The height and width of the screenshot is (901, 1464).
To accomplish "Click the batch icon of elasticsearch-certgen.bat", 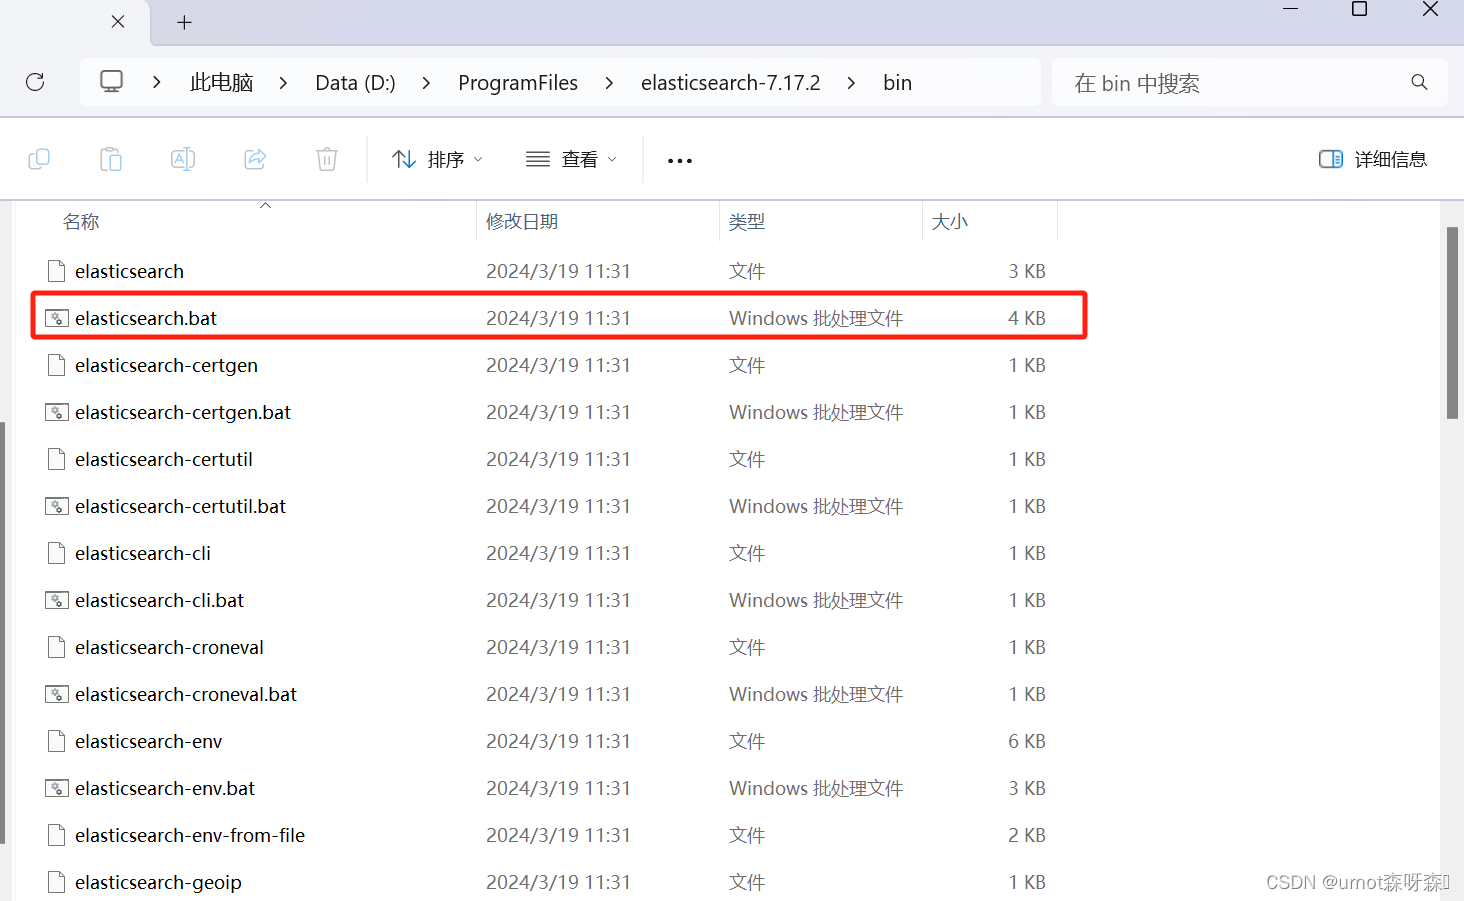I will click(x=57, y=412).
